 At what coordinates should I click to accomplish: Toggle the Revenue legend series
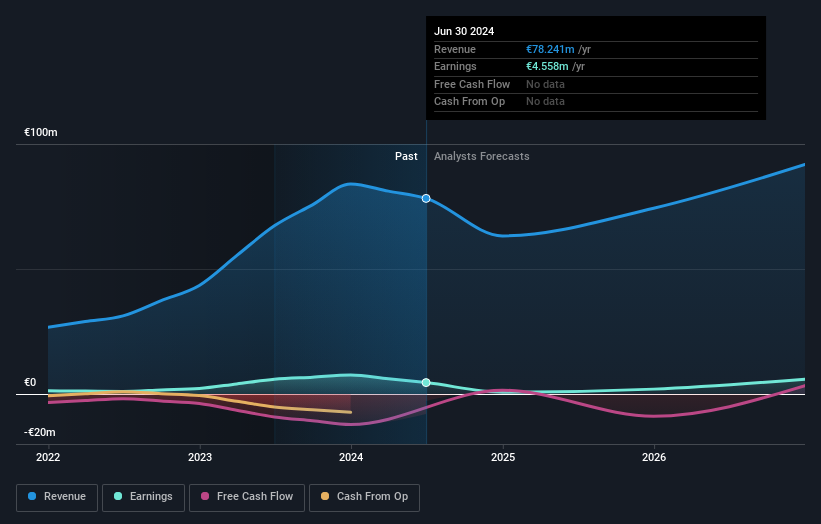[x=57, y=497]
